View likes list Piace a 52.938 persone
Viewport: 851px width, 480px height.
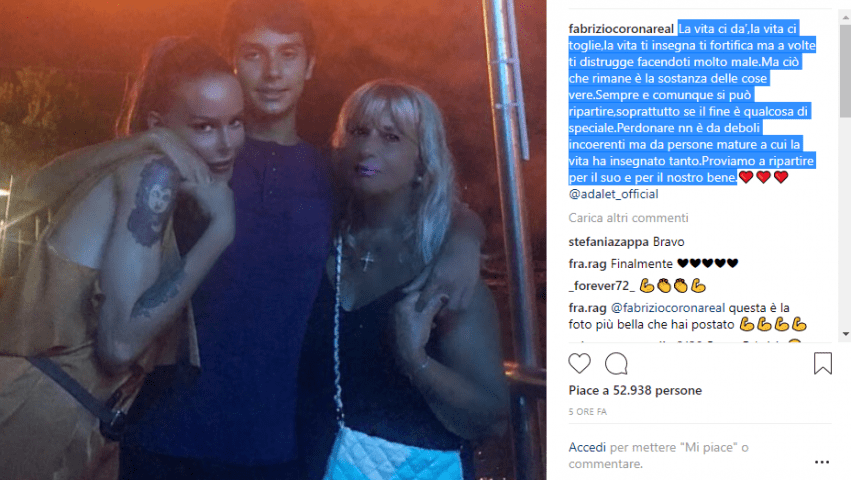coord(635,390)
